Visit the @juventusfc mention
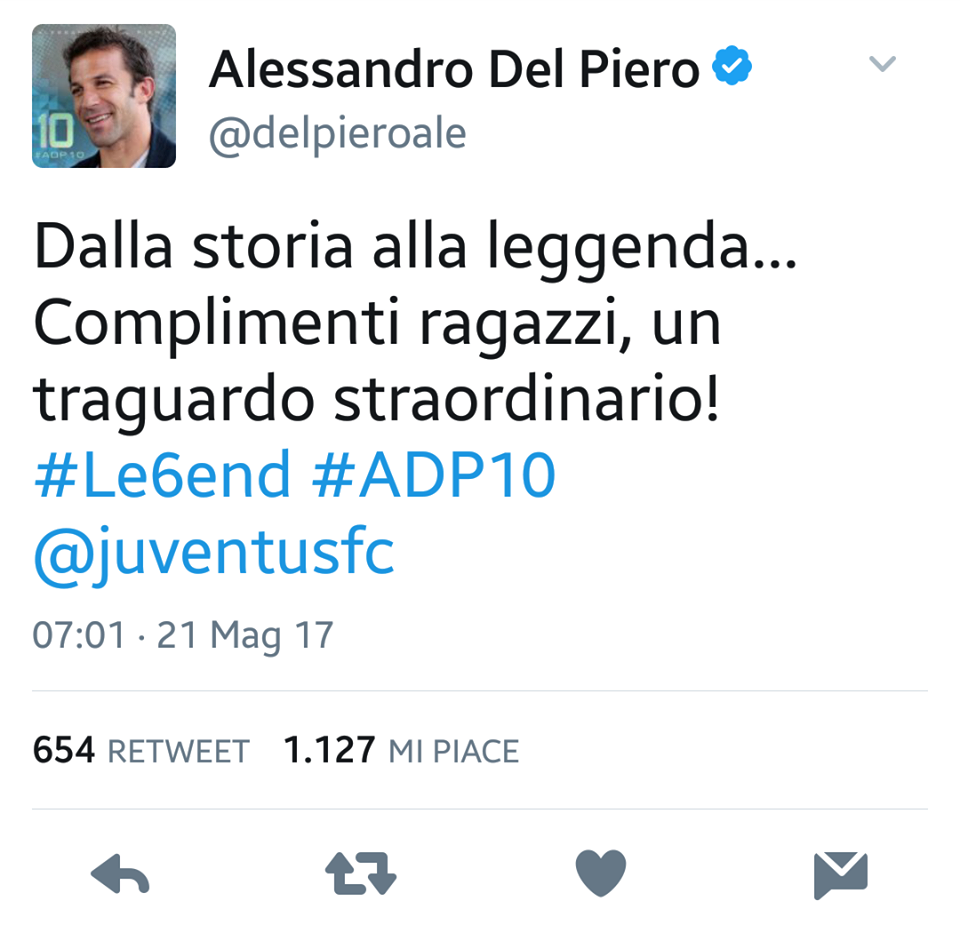This screenshot has width=960, height=933. (214, 553)
